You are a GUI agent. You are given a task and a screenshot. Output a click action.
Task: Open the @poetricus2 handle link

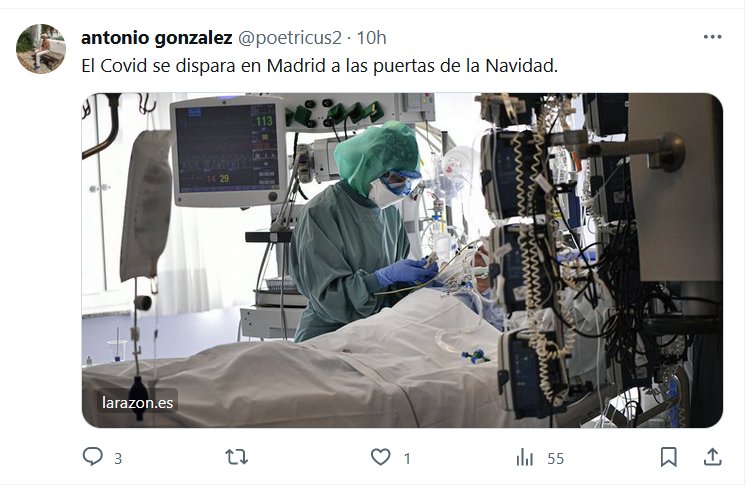point(290,37)
